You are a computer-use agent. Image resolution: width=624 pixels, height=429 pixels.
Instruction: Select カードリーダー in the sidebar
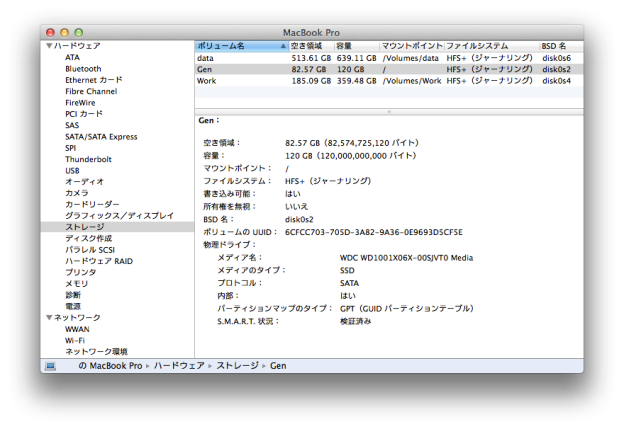(92, 205)
